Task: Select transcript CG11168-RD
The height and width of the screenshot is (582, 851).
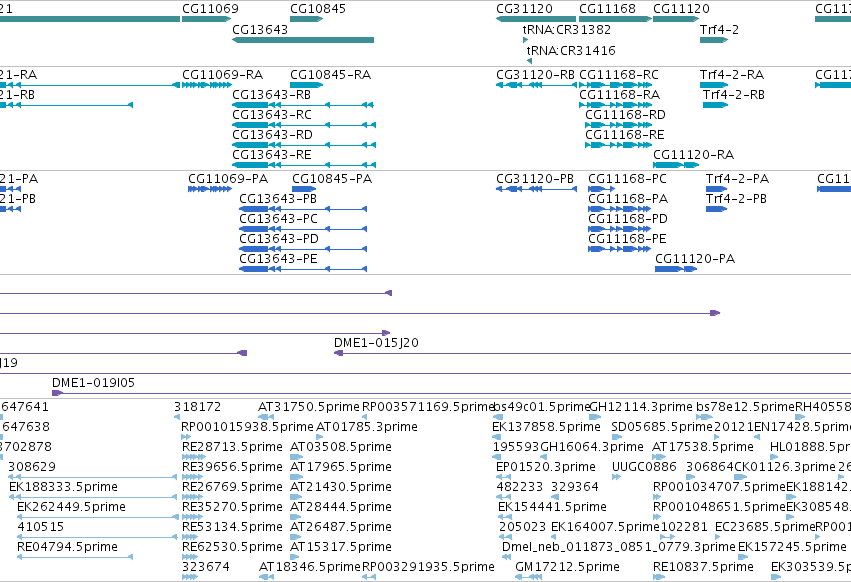Action: point(618,125)
